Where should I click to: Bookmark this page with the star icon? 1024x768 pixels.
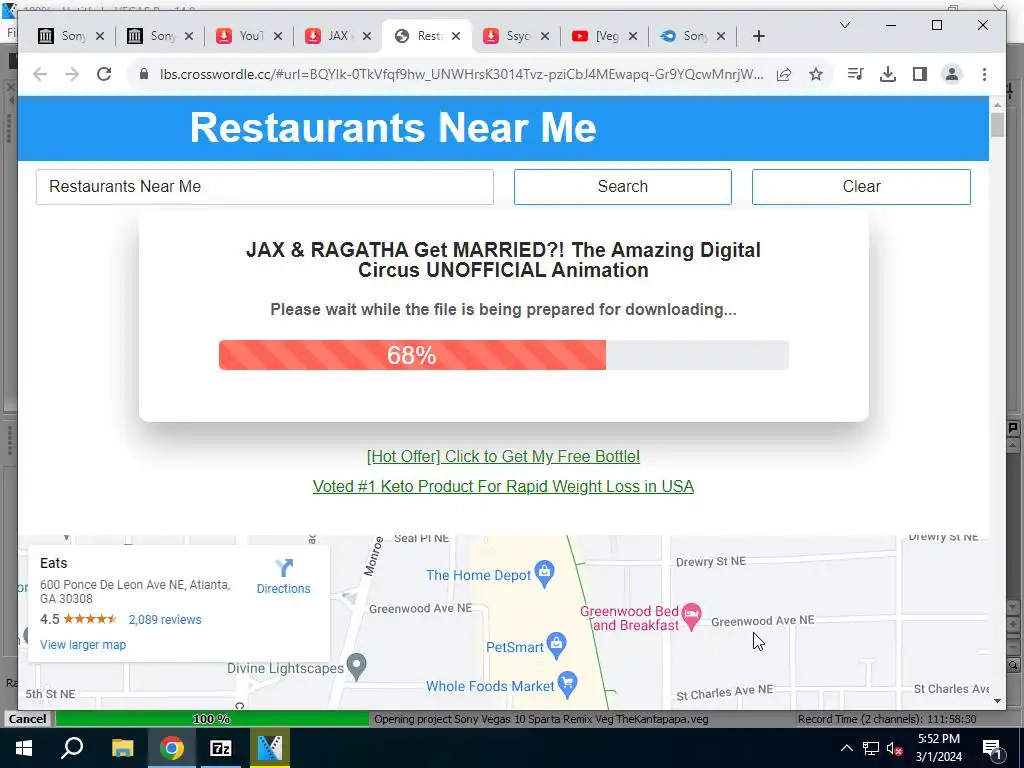tap(816, 74)
